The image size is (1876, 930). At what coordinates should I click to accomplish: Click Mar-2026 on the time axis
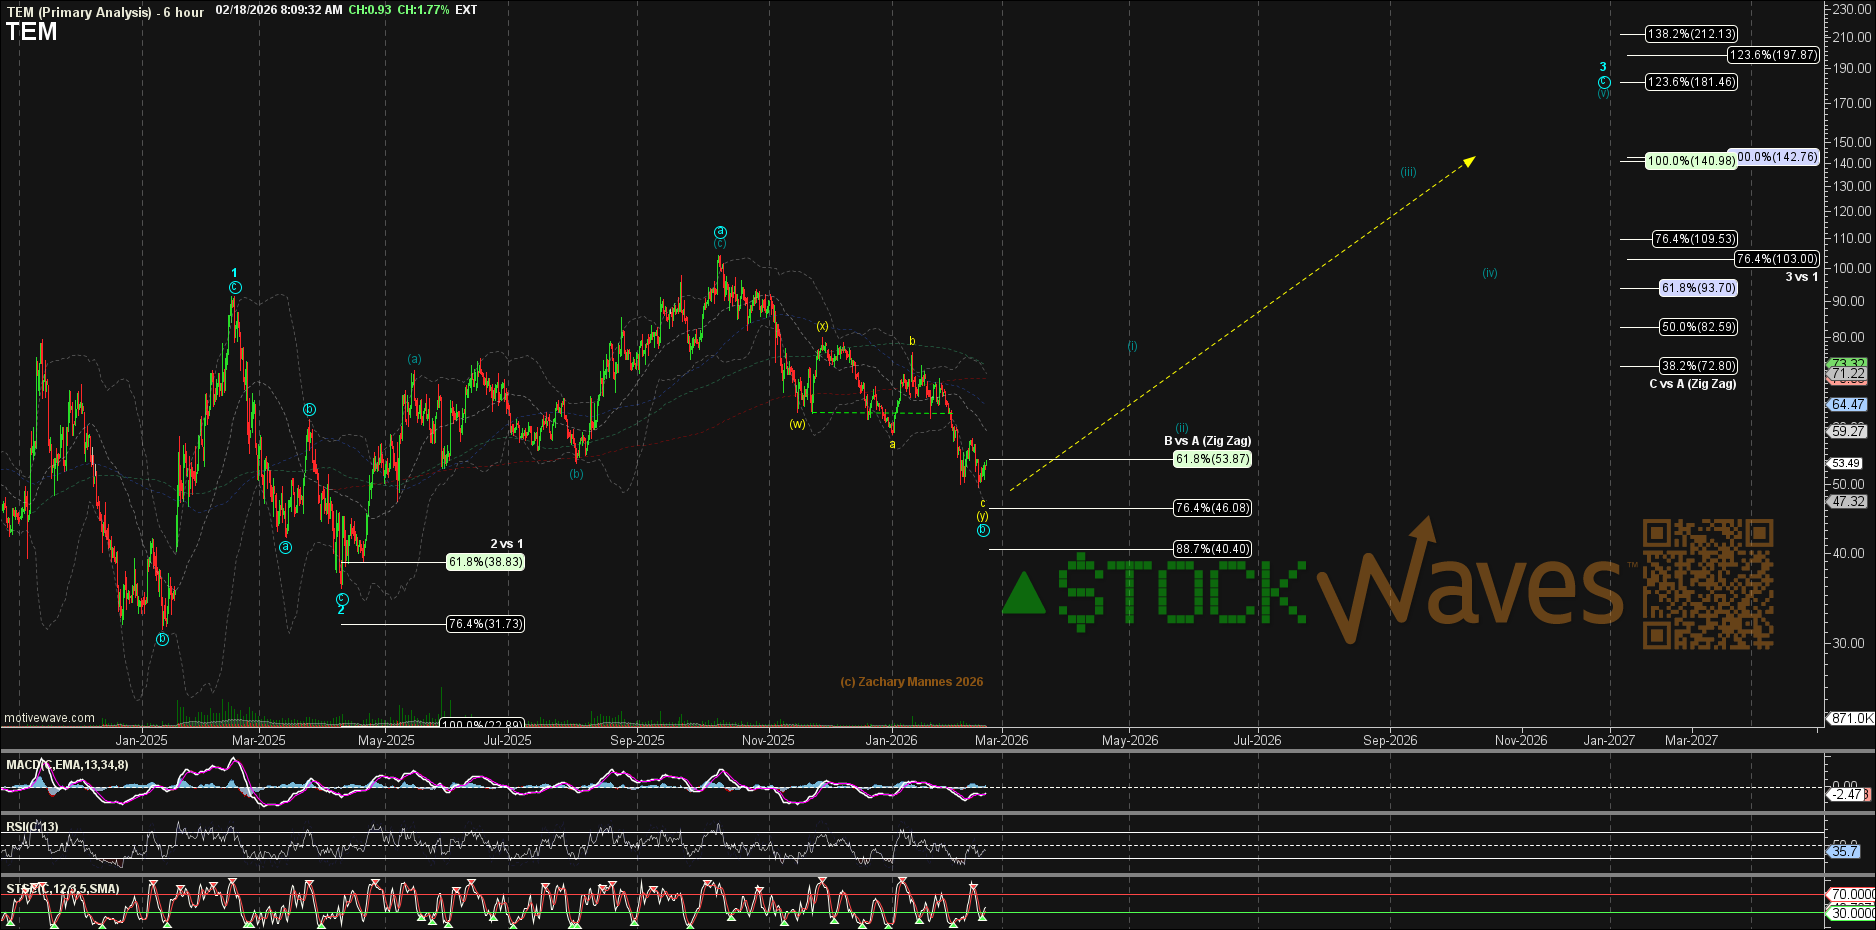(1001, 740)
